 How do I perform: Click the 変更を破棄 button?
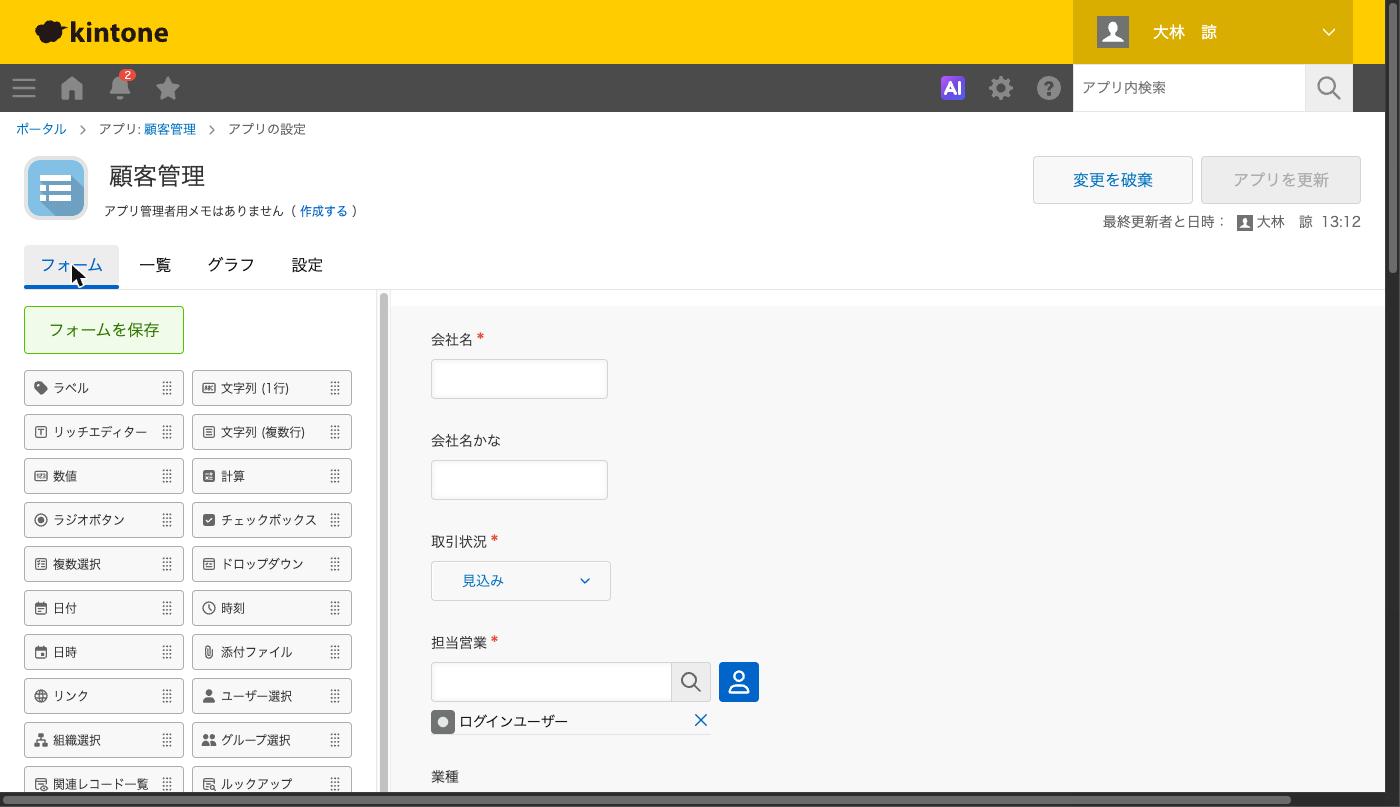click(x=1113, y=180)
